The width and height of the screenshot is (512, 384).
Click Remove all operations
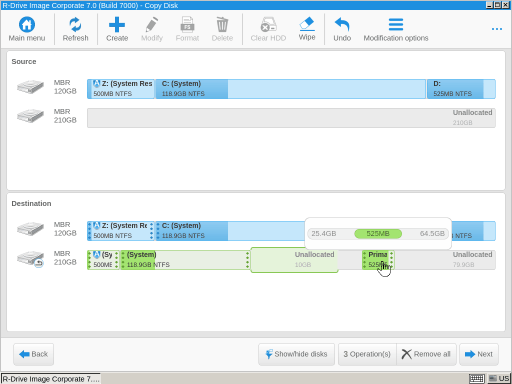point(426,354)
